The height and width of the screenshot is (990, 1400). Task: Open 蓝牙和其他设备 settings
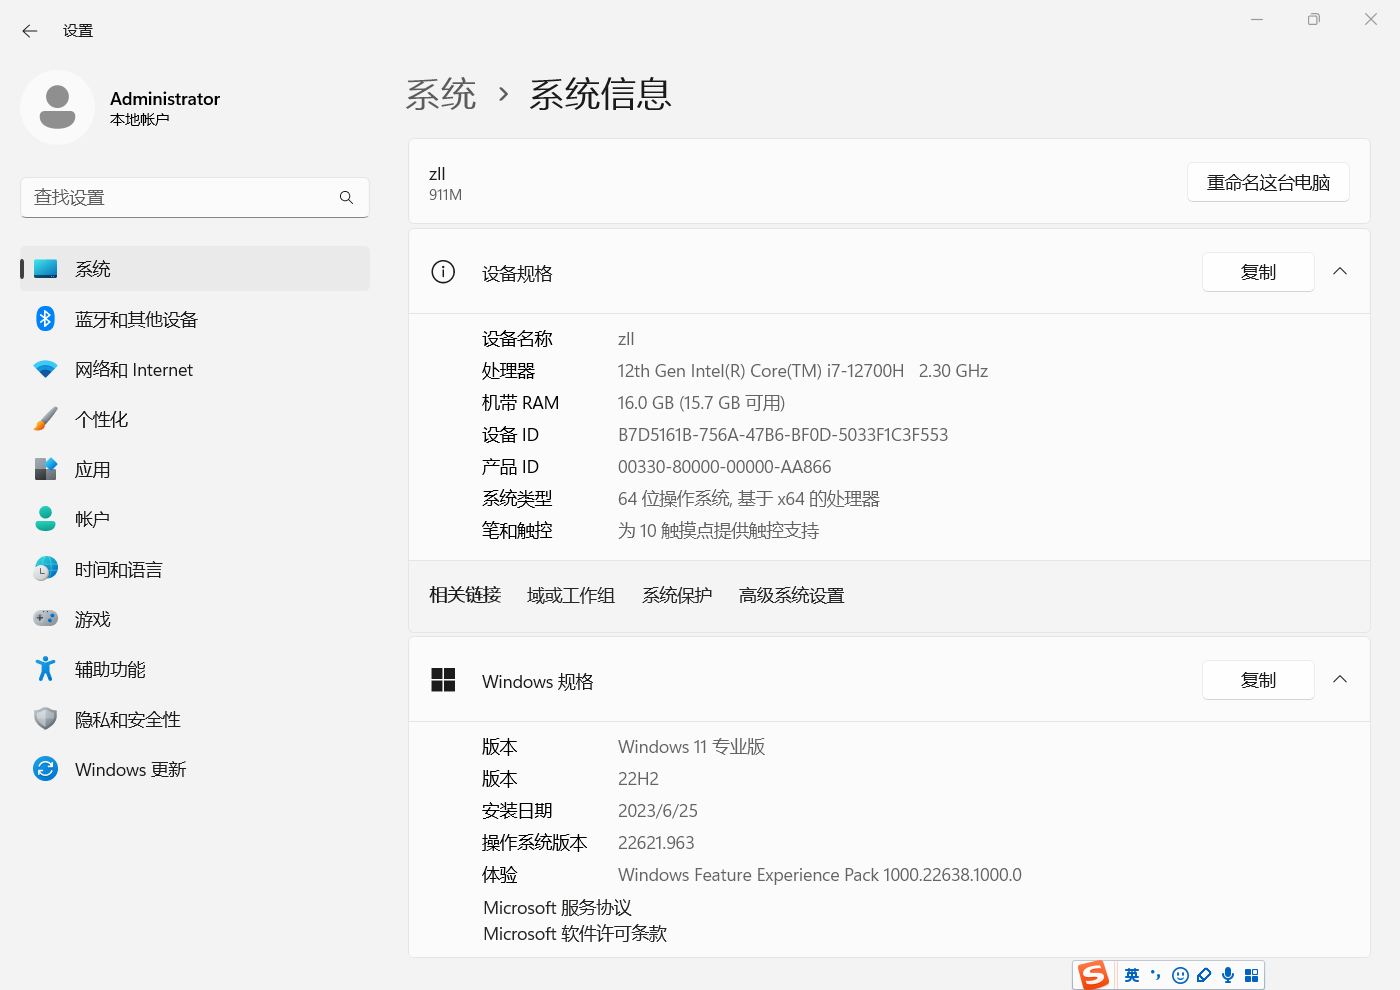tap(136, 320)
